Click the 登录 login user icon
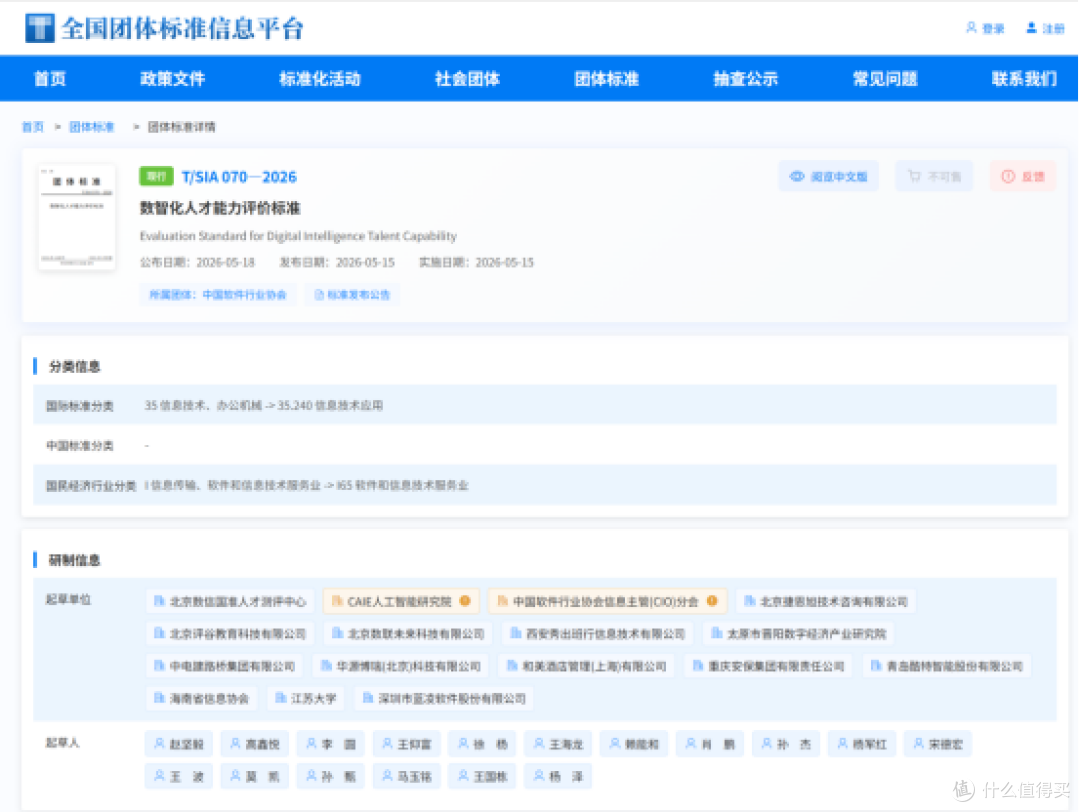Viewport: 1080px width, 812px height. tap(971, 28)
